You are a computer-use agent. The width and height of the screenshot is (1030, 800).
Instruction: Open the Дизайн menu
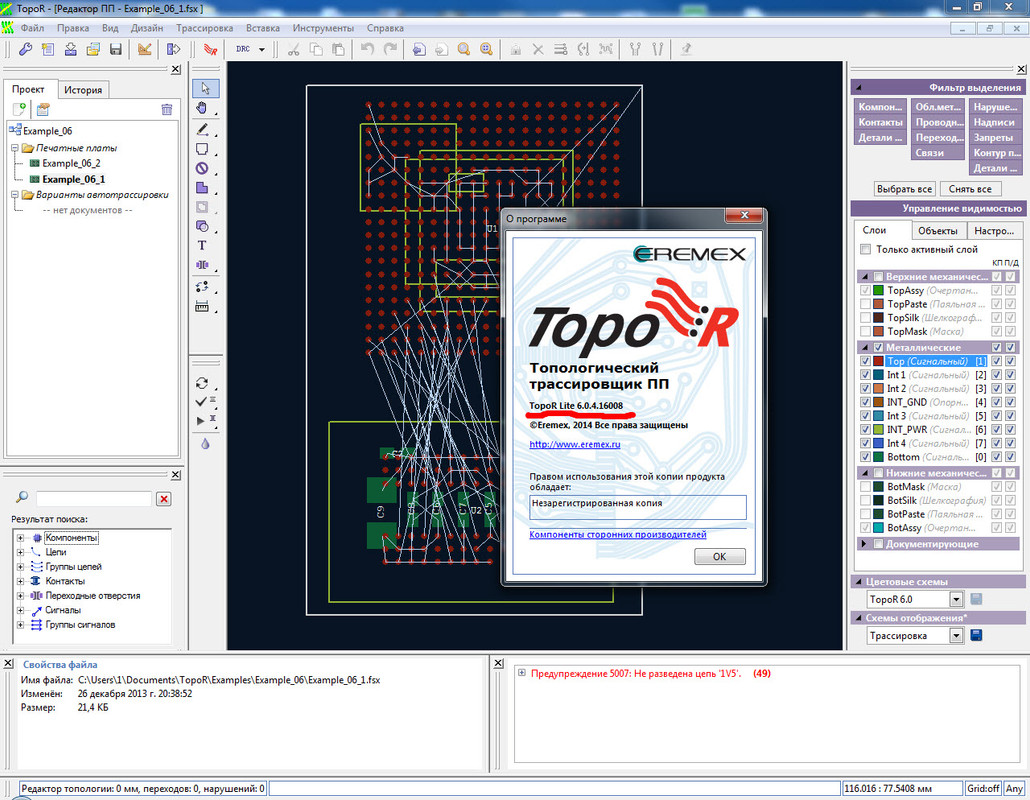pos(147,28)
